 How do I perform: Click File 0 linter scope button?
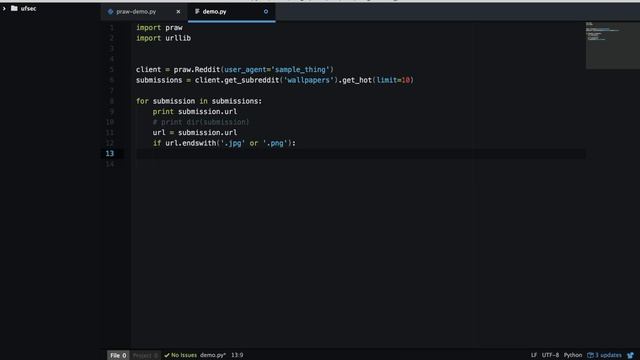point(118,356)
